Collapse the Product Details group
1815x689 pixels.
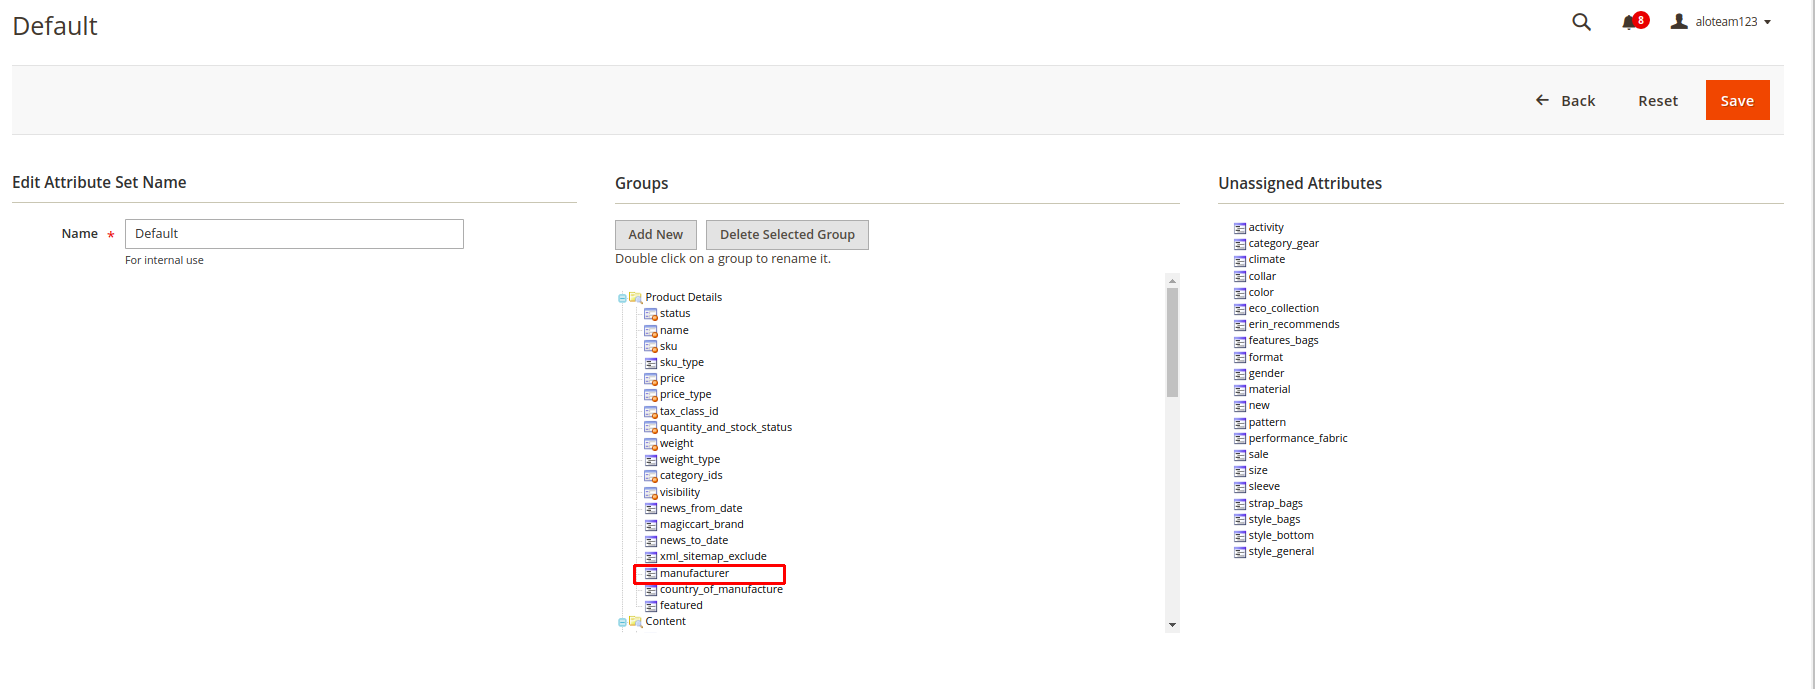(622, 298)
